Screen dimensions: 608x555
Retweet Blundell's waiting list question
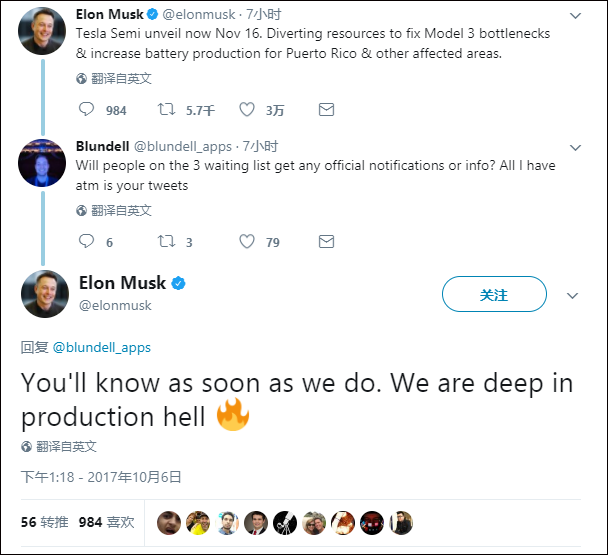point(166,241)
